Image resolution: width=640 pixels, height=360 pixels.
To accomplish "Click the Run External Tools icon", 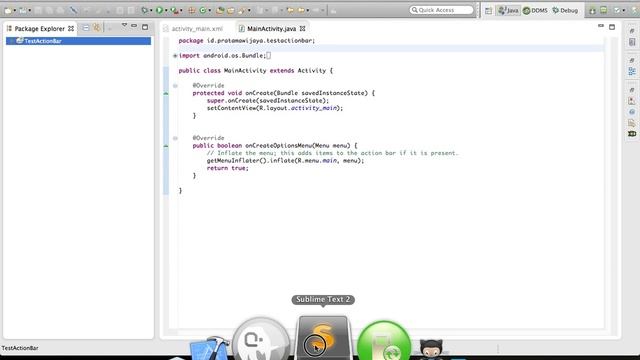I will pyautogui.click(x=175, y=10).
